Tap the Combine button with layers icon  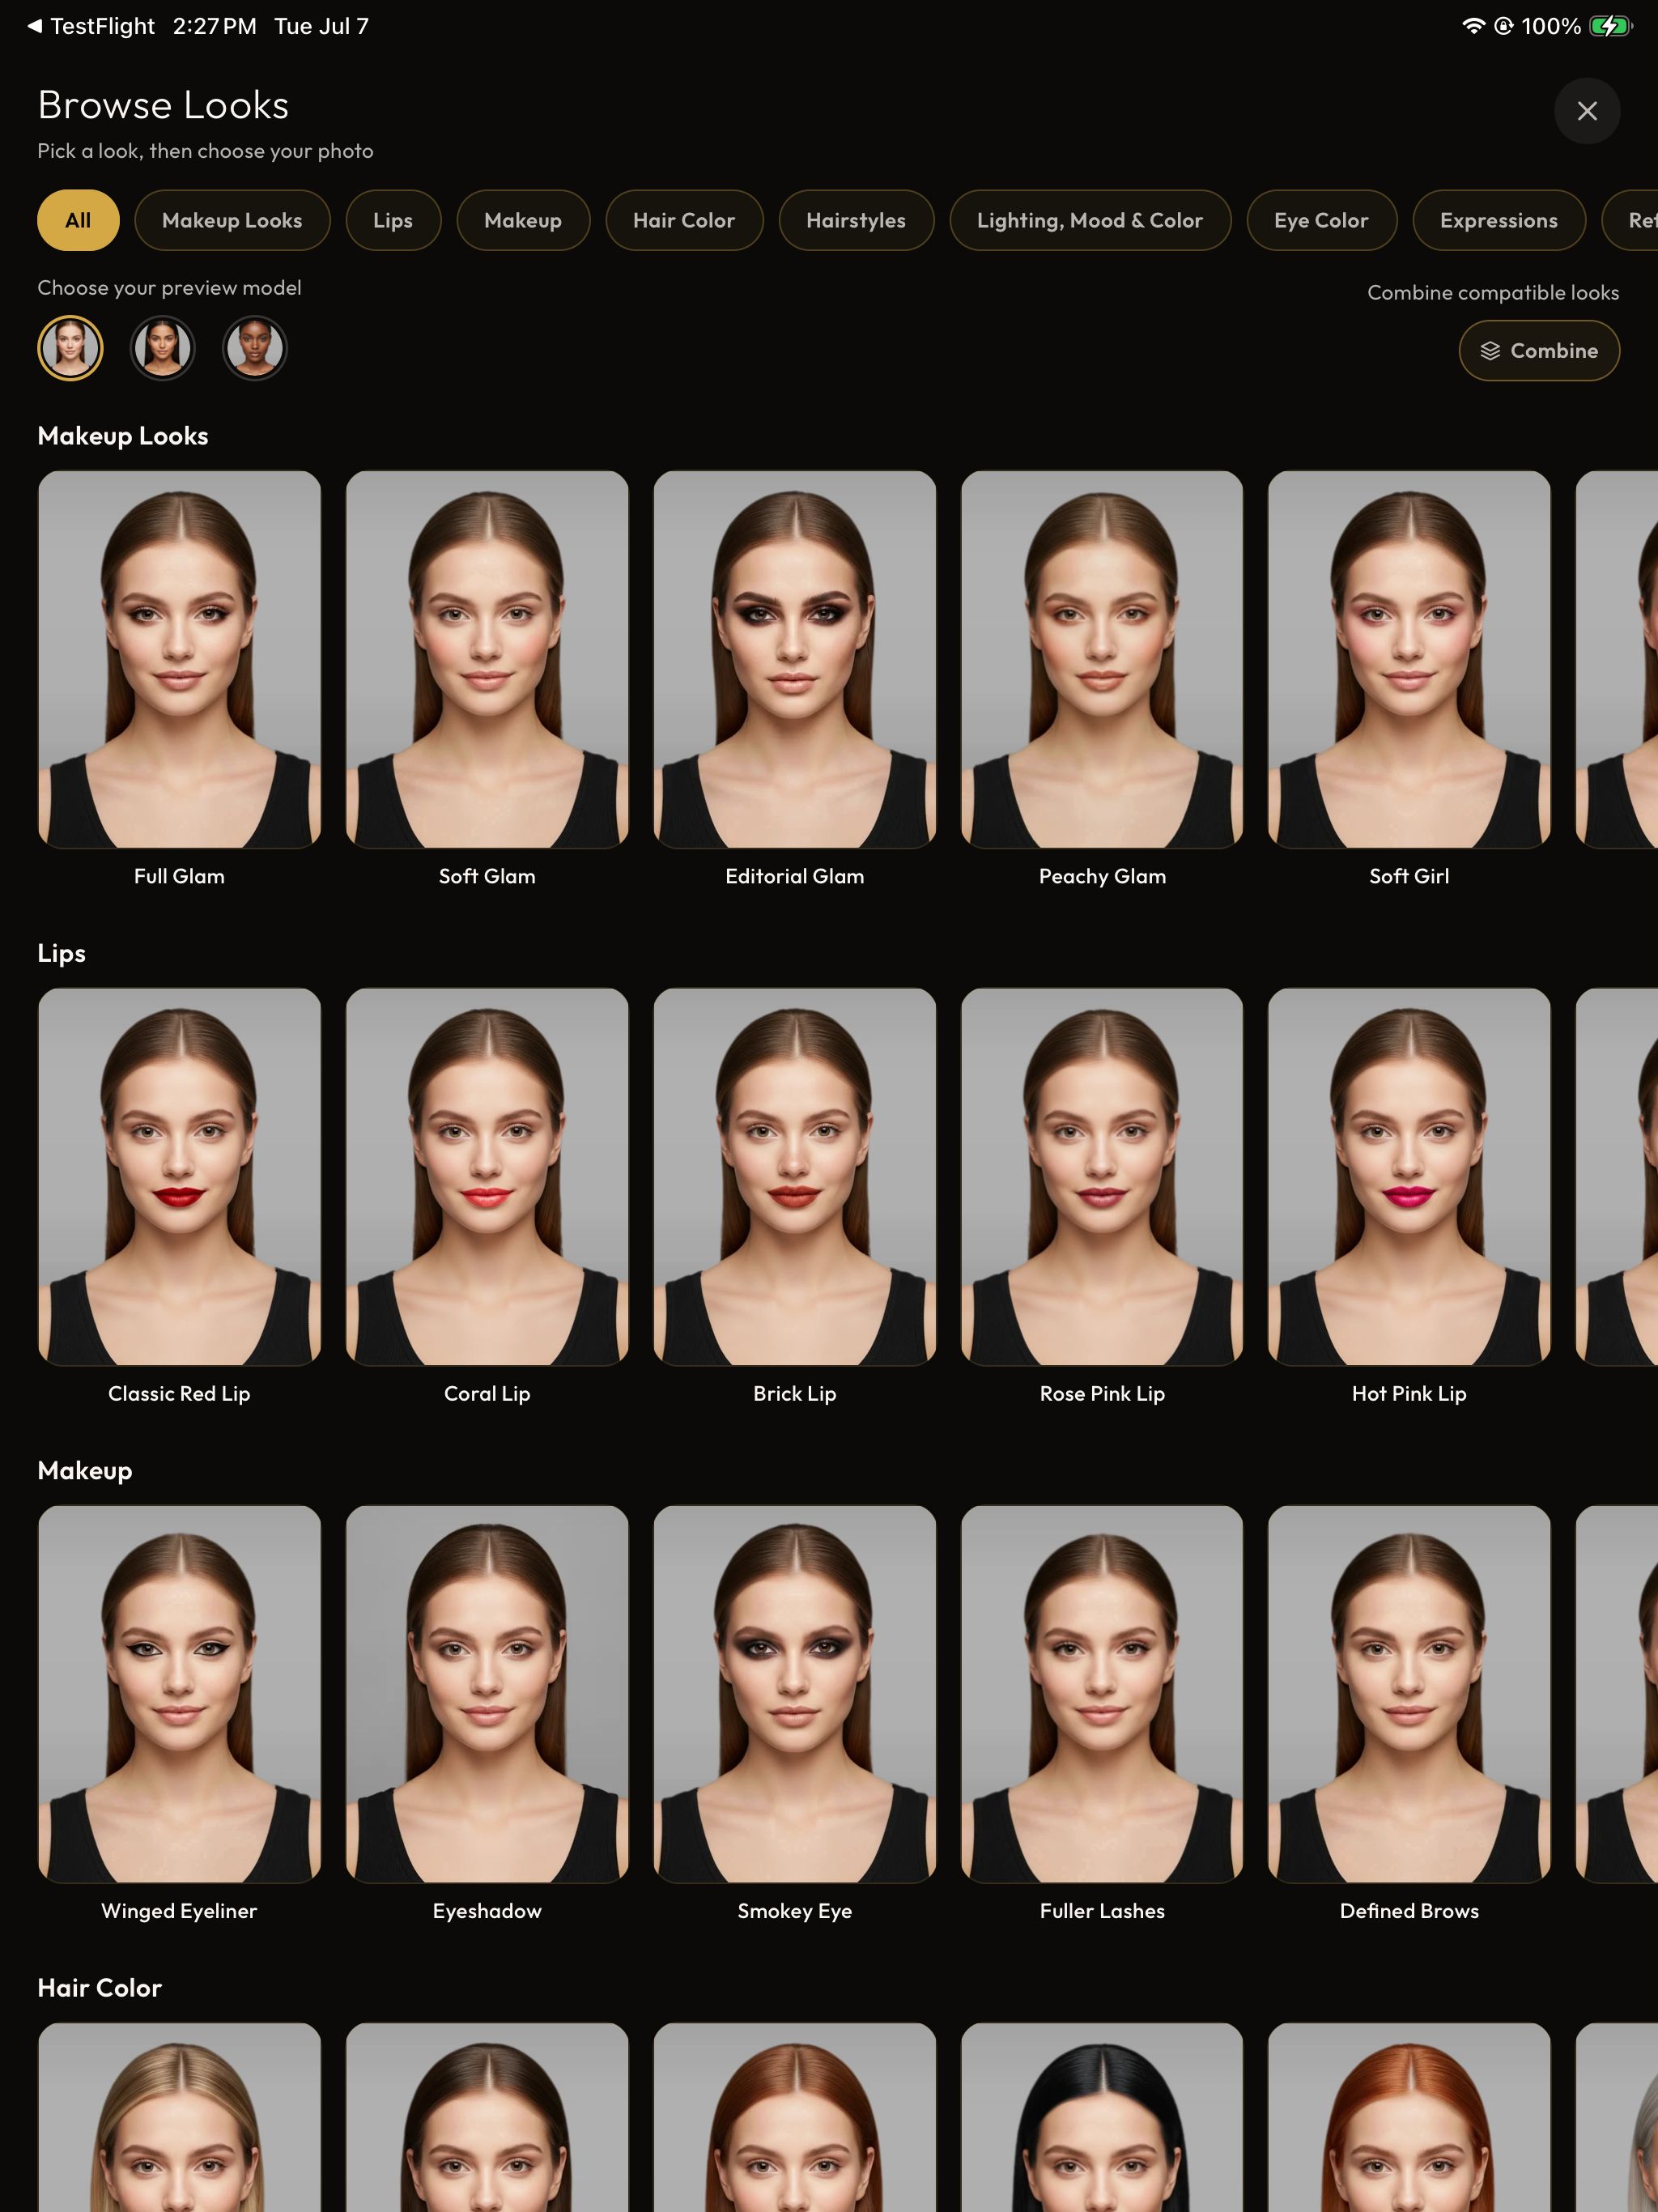click(1539, 351)
